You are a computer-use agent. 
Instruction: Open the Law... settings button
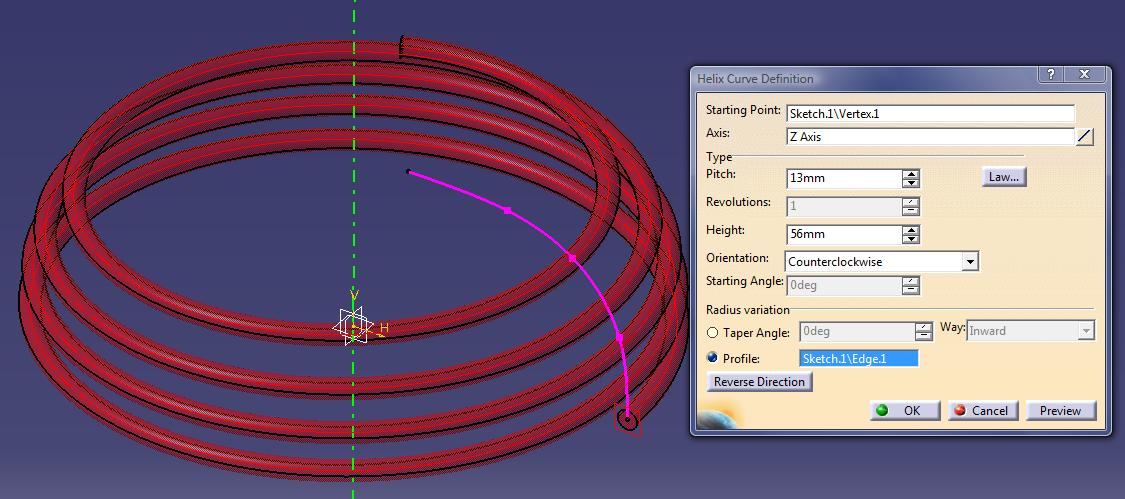pos(1004,177)
